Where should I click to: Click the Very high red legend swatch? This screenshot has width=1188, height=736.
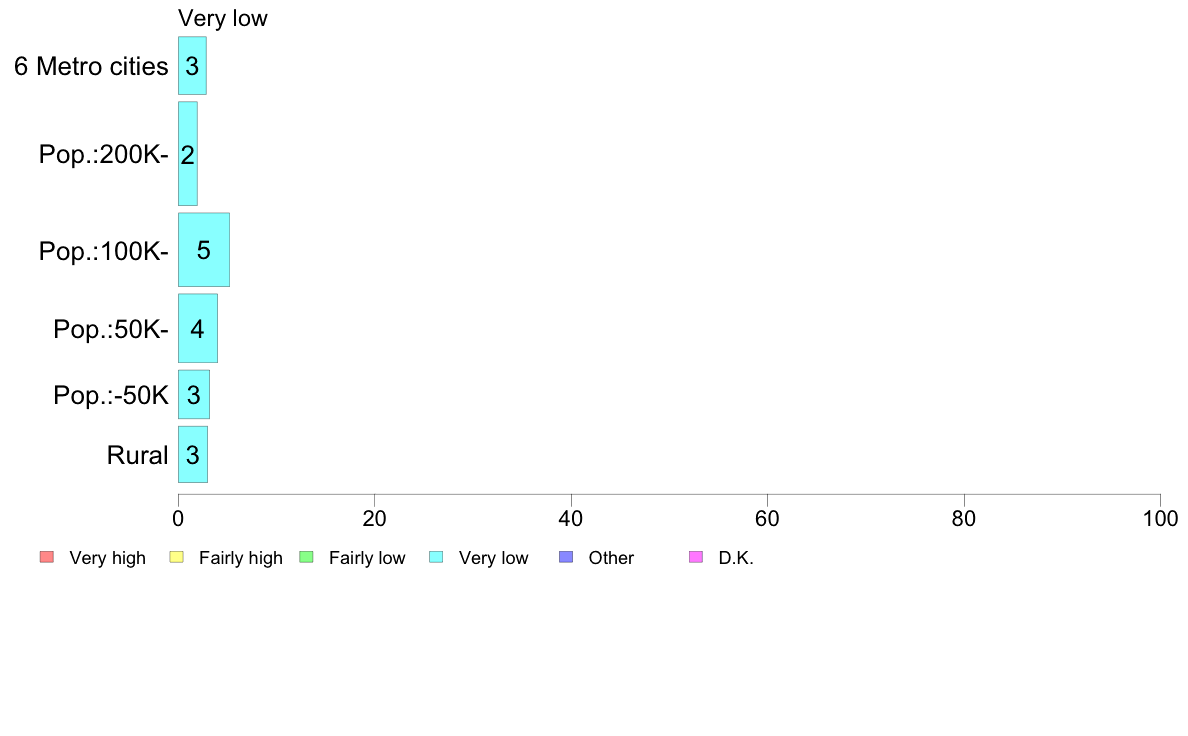point(47,557)
